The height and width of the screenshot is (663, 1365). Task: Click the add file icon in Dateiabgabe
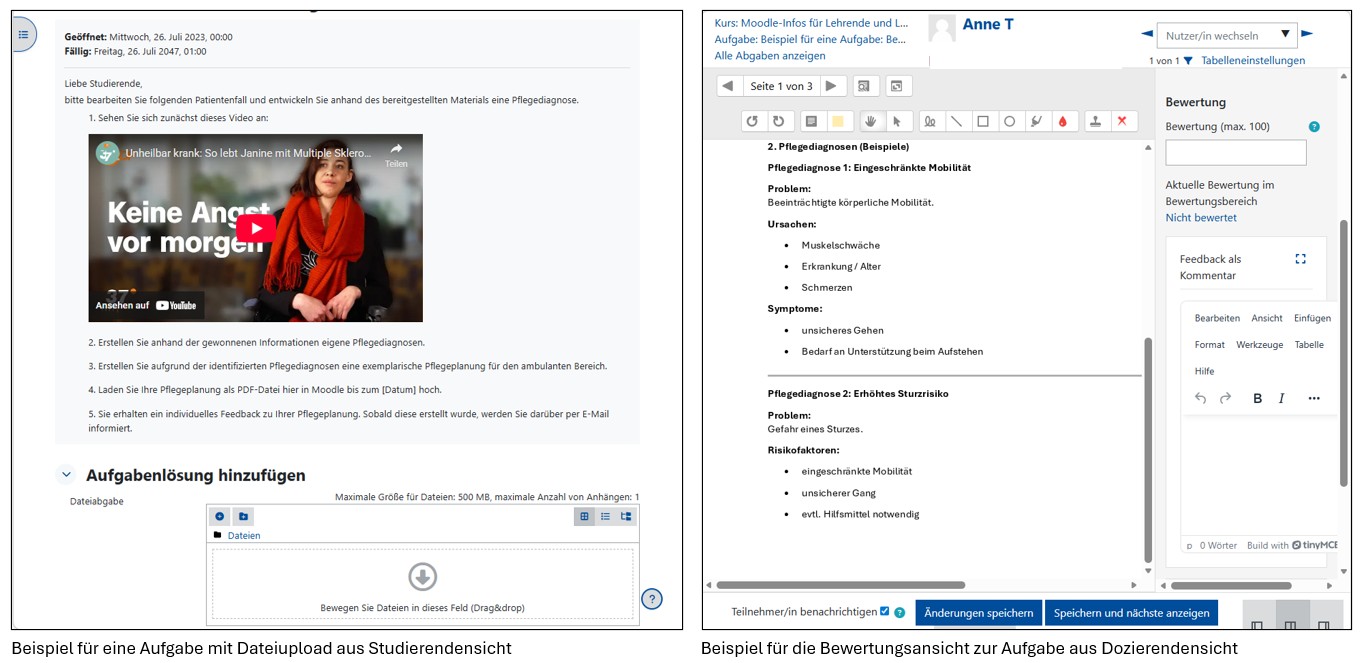coord(219,516)
